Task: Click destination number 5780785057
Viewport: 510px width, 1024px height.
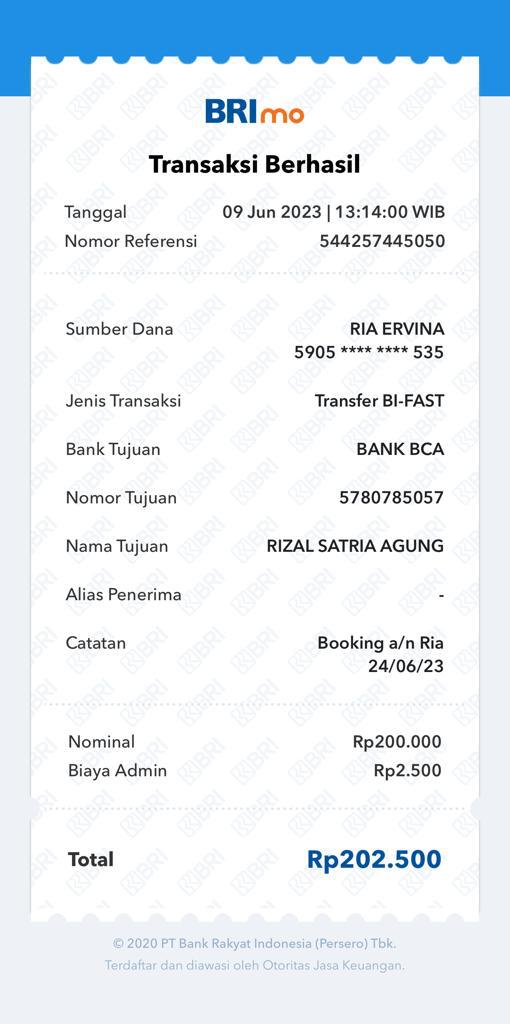Action: coord(392,498)
